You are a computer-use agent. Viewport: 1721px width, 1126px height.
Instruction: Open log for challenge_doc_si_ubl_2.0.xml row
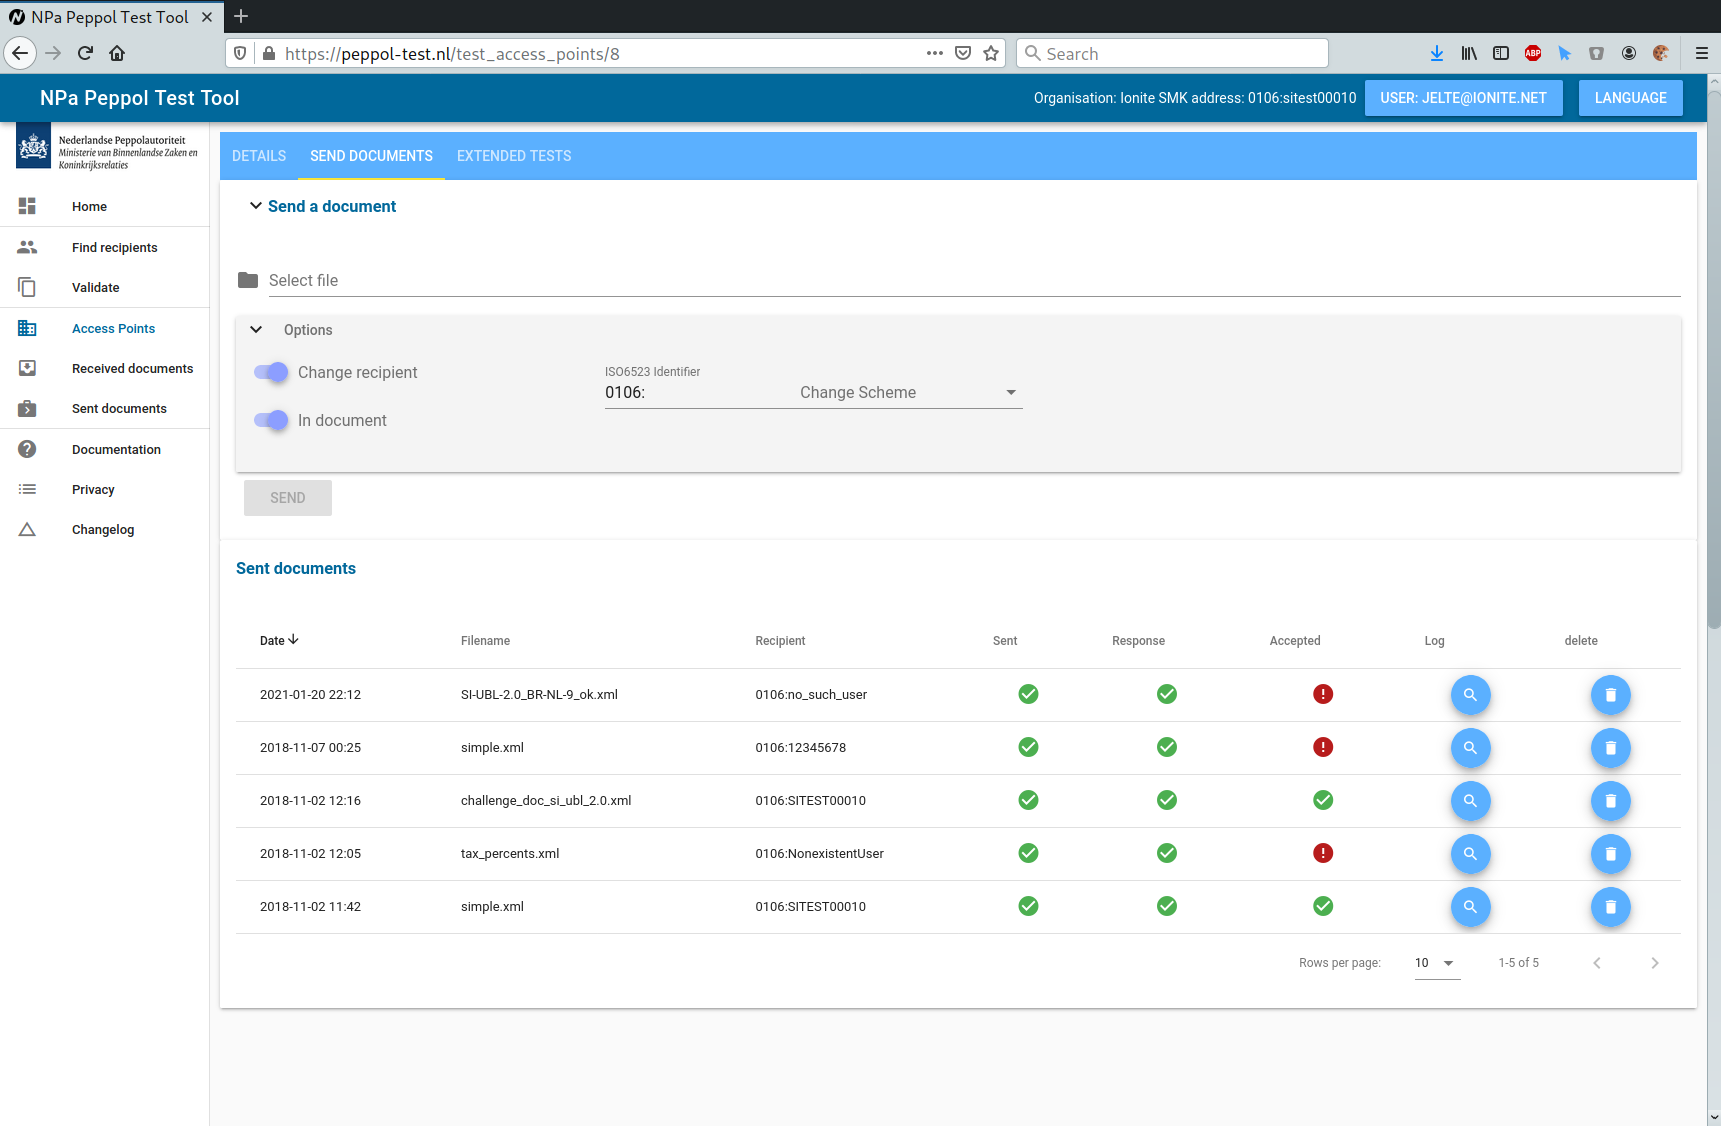coord(1470,801)
